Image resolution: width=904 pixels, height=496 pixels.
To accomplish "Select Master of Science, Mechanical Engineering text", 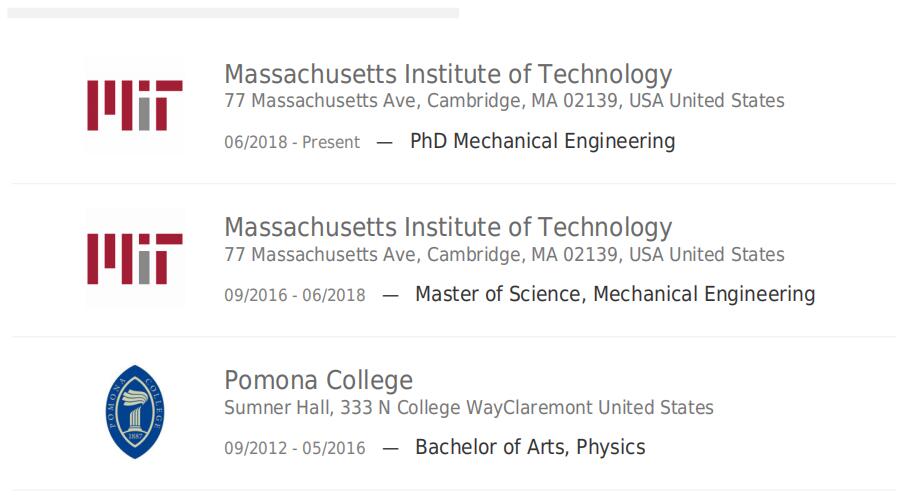I will (615, 294).
